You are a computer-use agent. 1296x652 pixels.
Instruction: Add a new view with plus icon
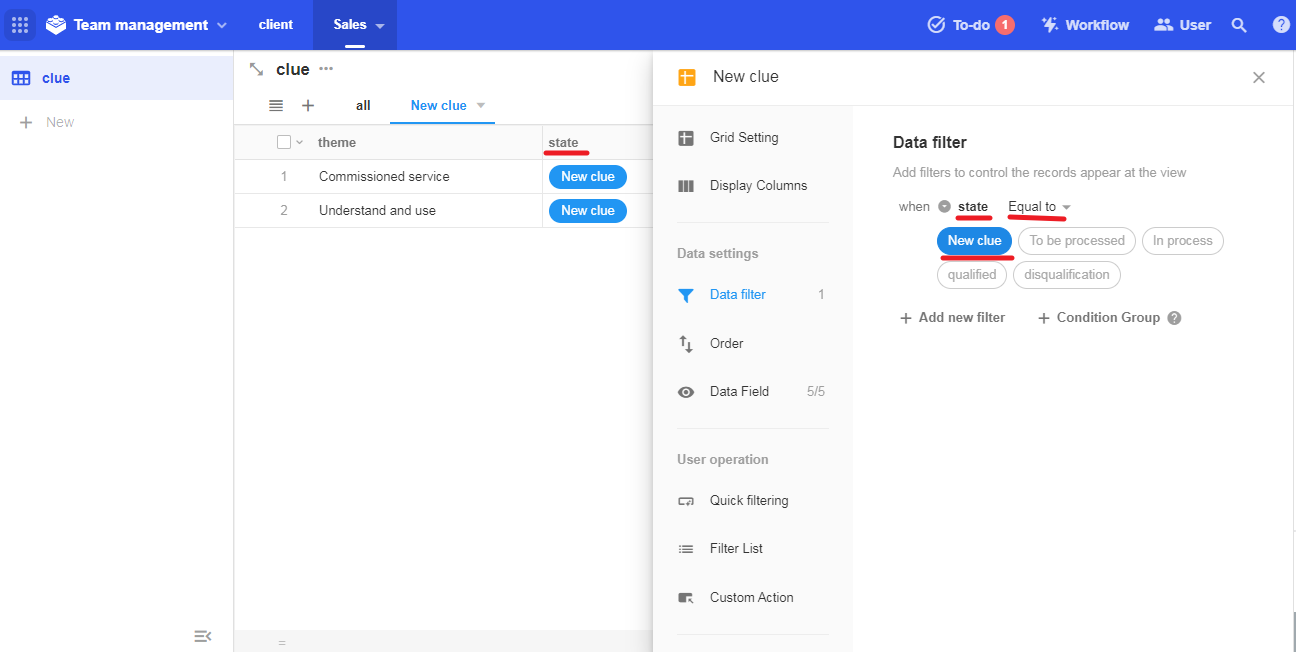[308, 105]
